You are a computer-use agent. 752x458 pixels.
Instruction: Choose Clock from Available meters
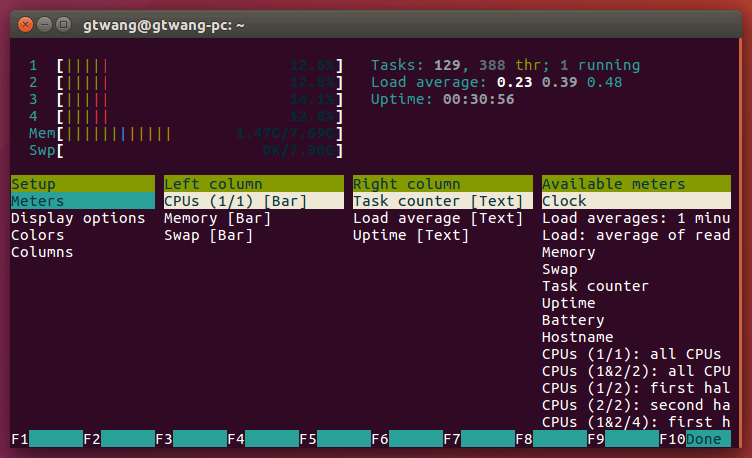click(564, 201)
